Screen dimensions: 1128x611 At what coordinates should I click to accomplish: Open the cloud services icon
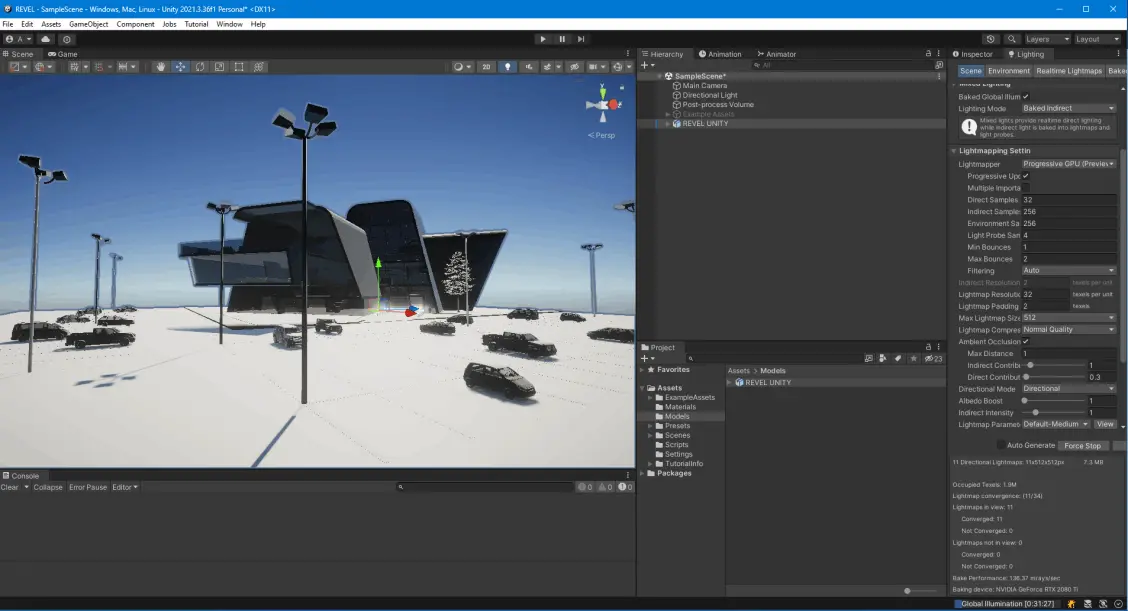(45, 39)
